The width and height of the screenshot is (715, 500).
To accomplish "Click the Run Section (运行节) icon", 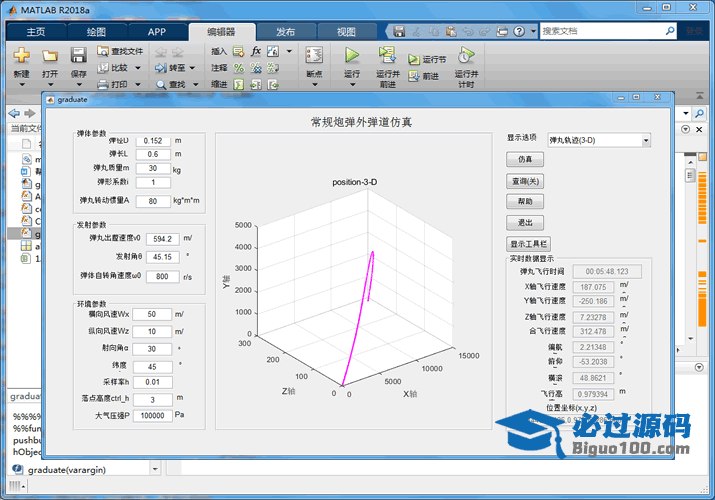I will [414, 60].
